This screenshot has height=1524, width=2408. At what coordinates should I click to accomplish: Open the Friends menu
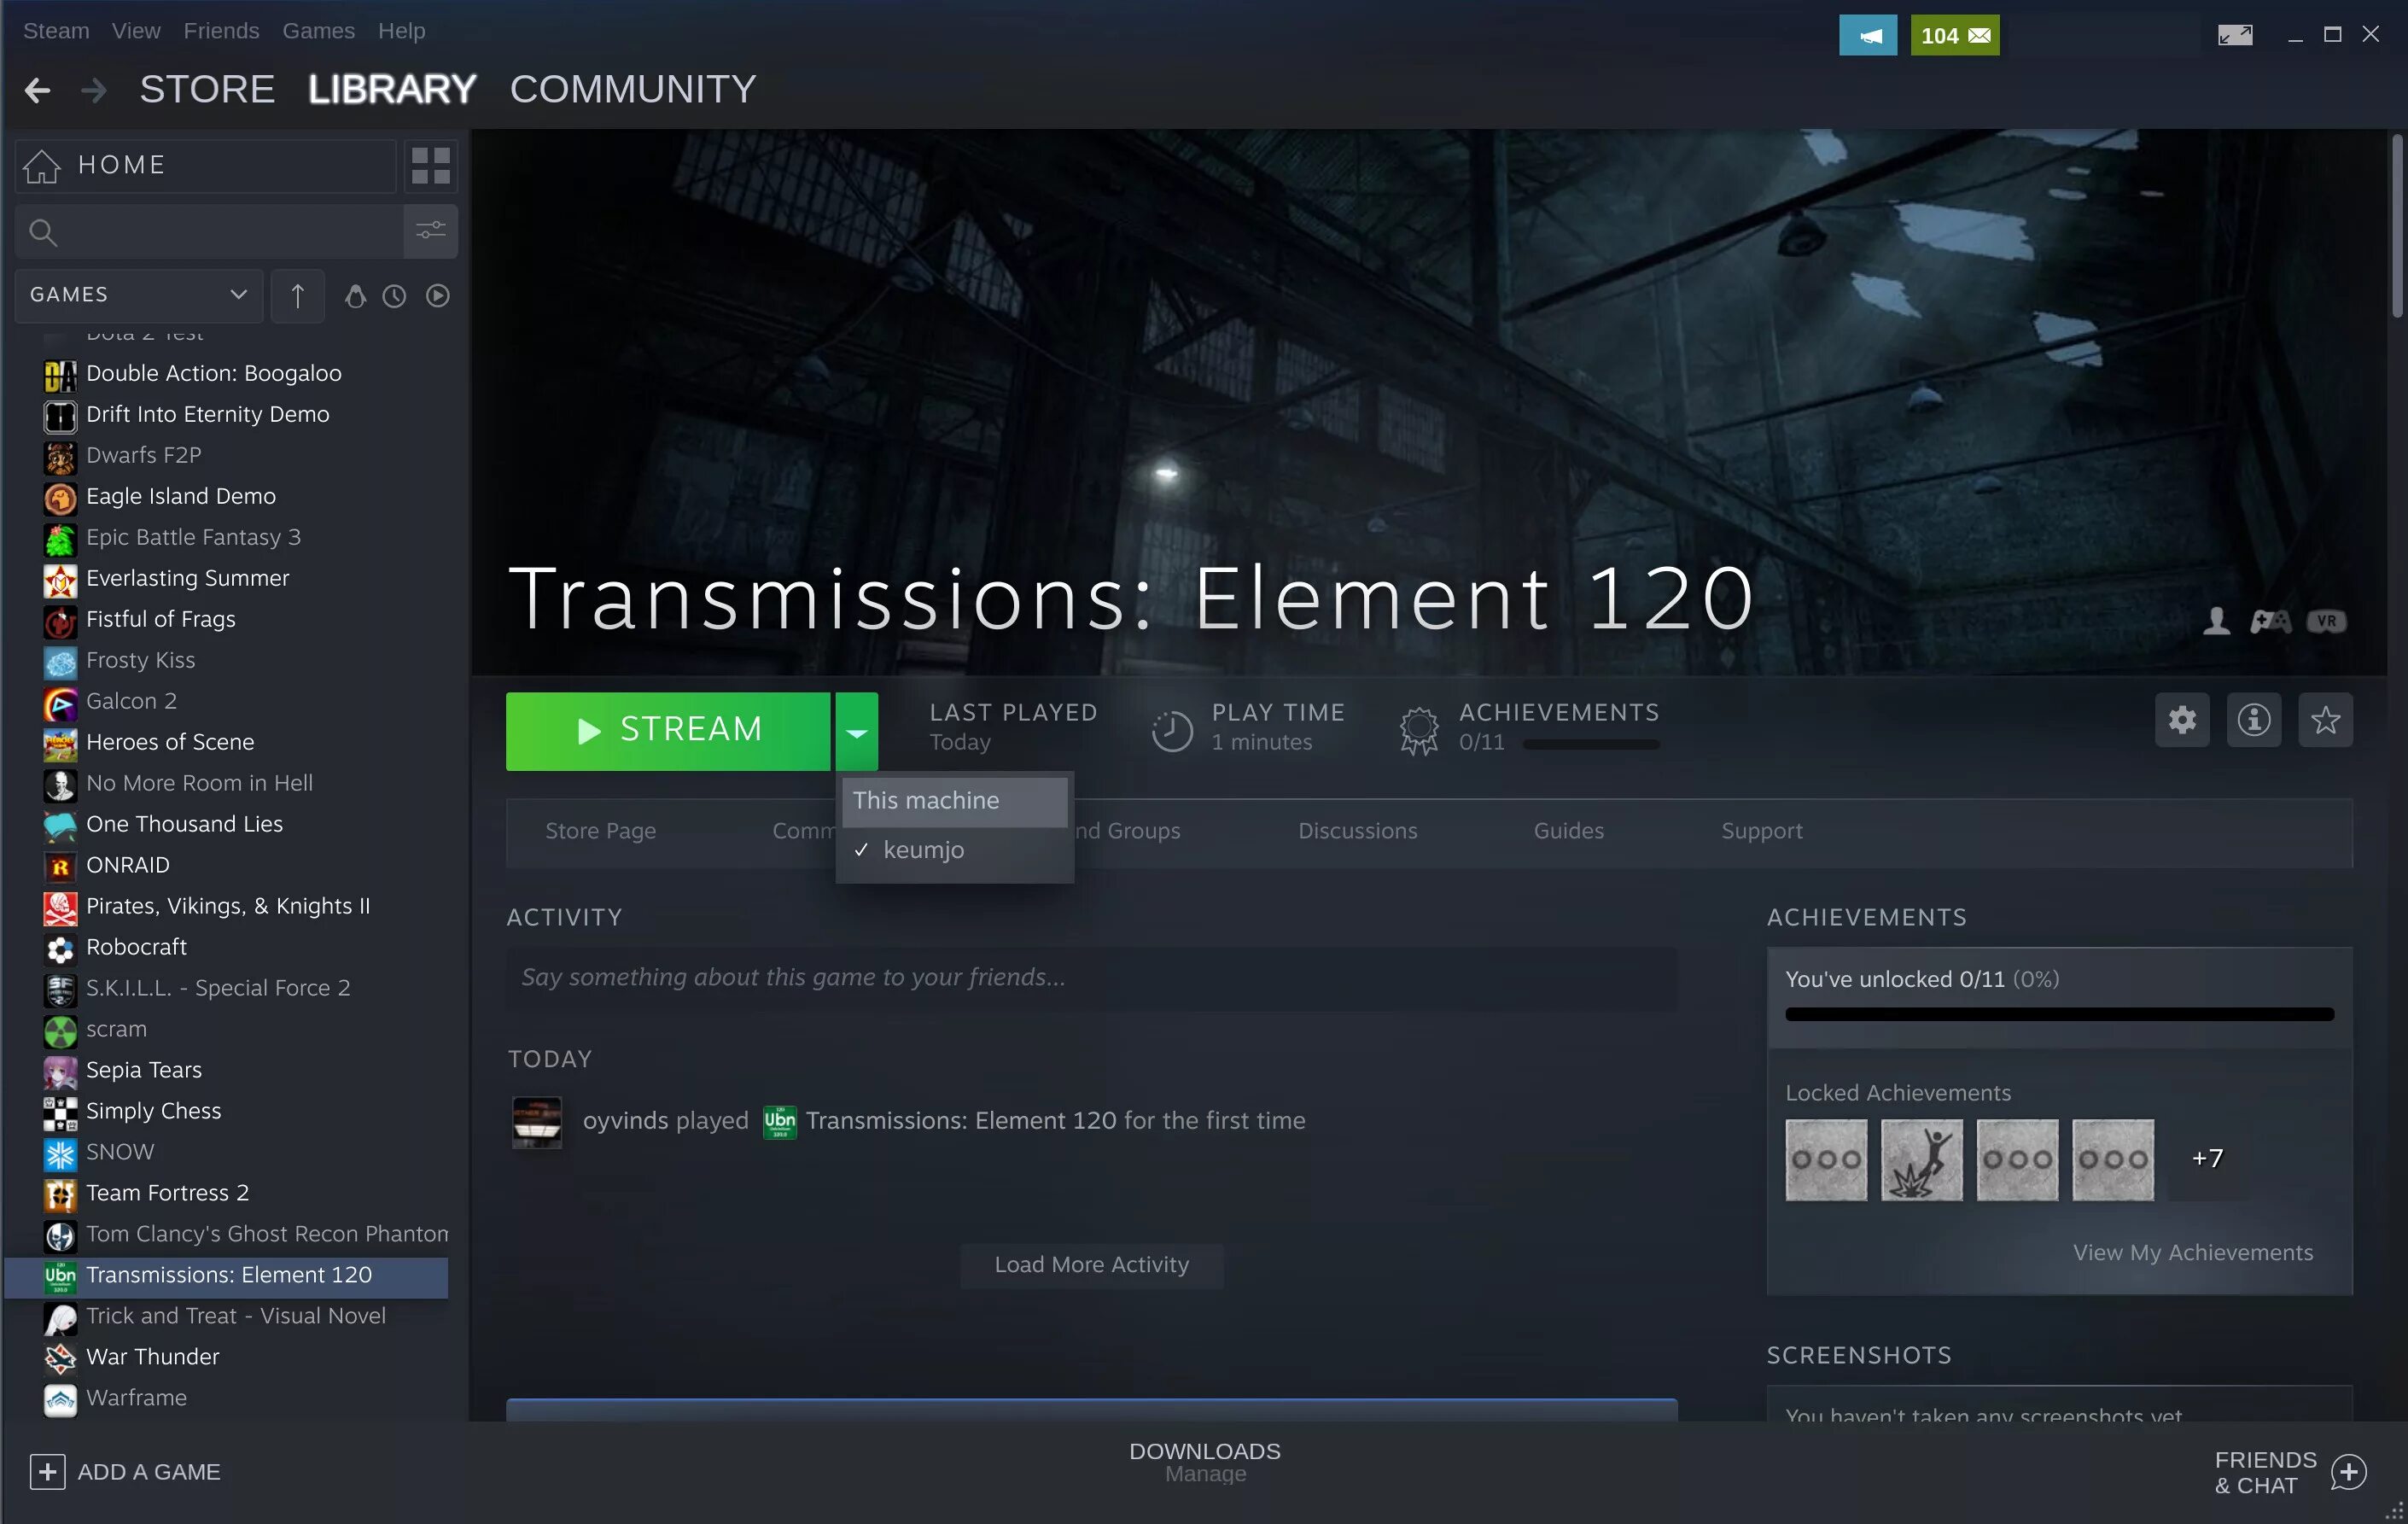[221, 31]
